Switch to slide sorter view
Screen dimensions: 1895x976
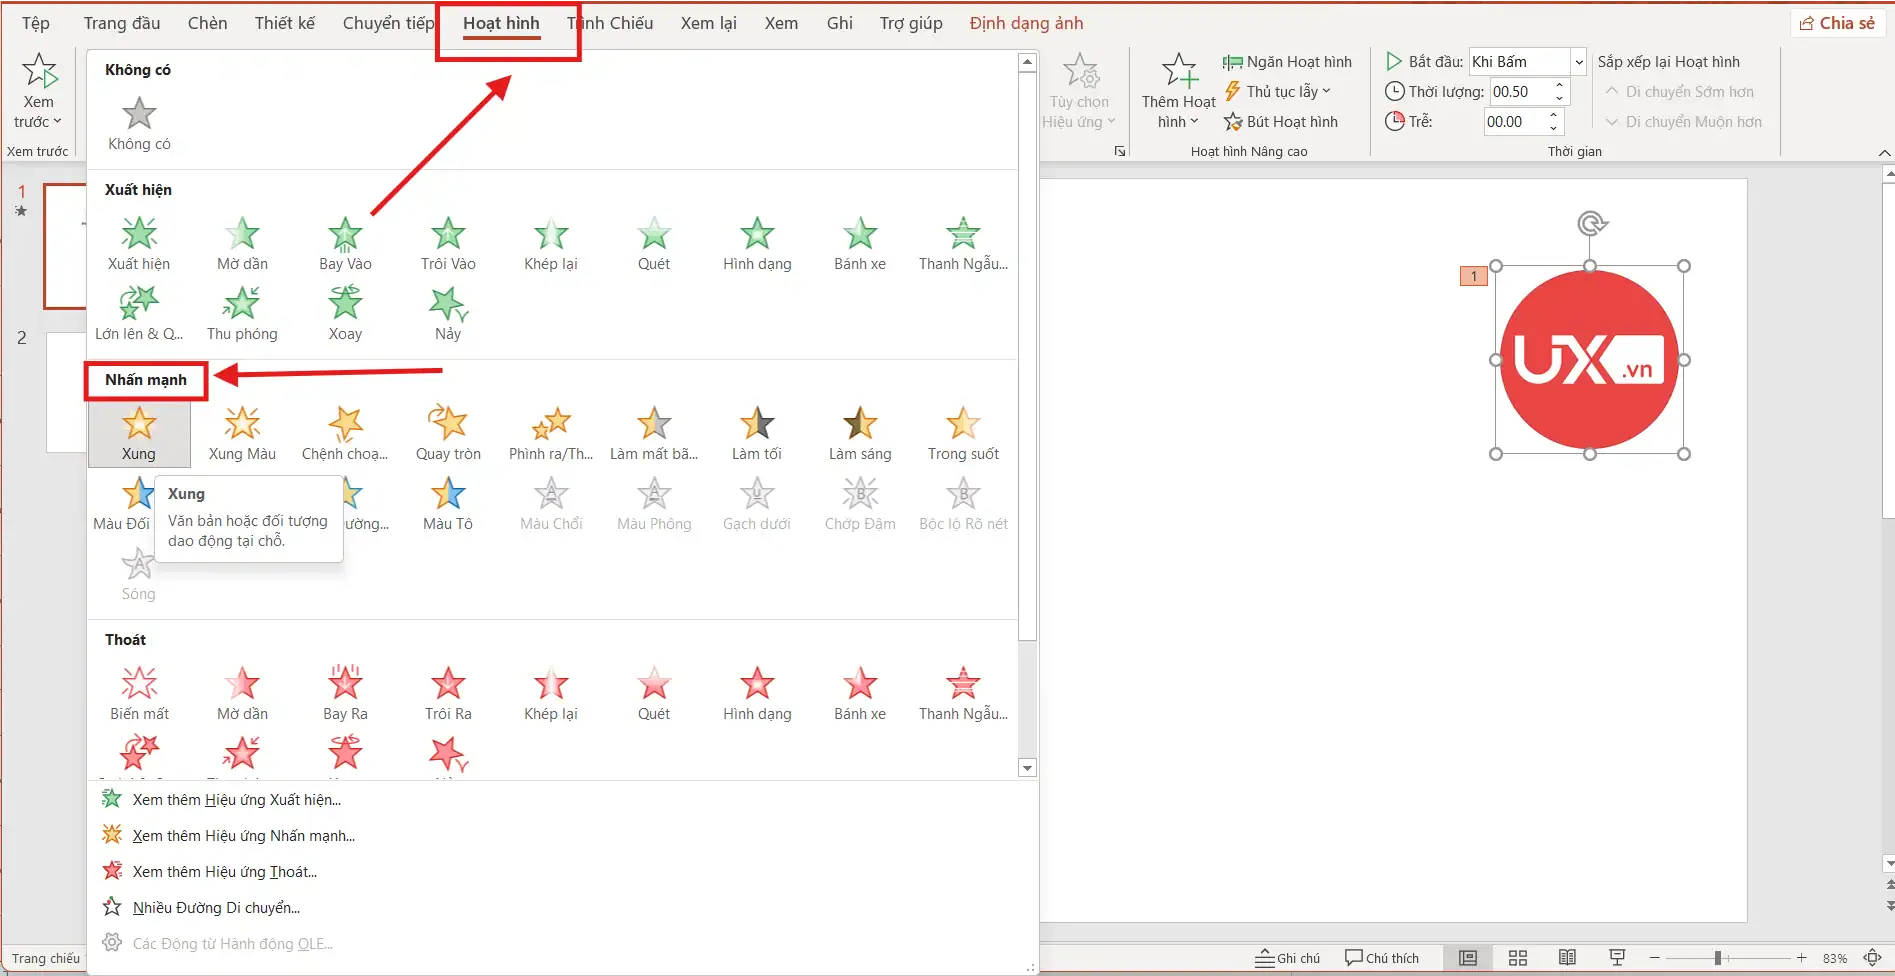[1517, 958]
